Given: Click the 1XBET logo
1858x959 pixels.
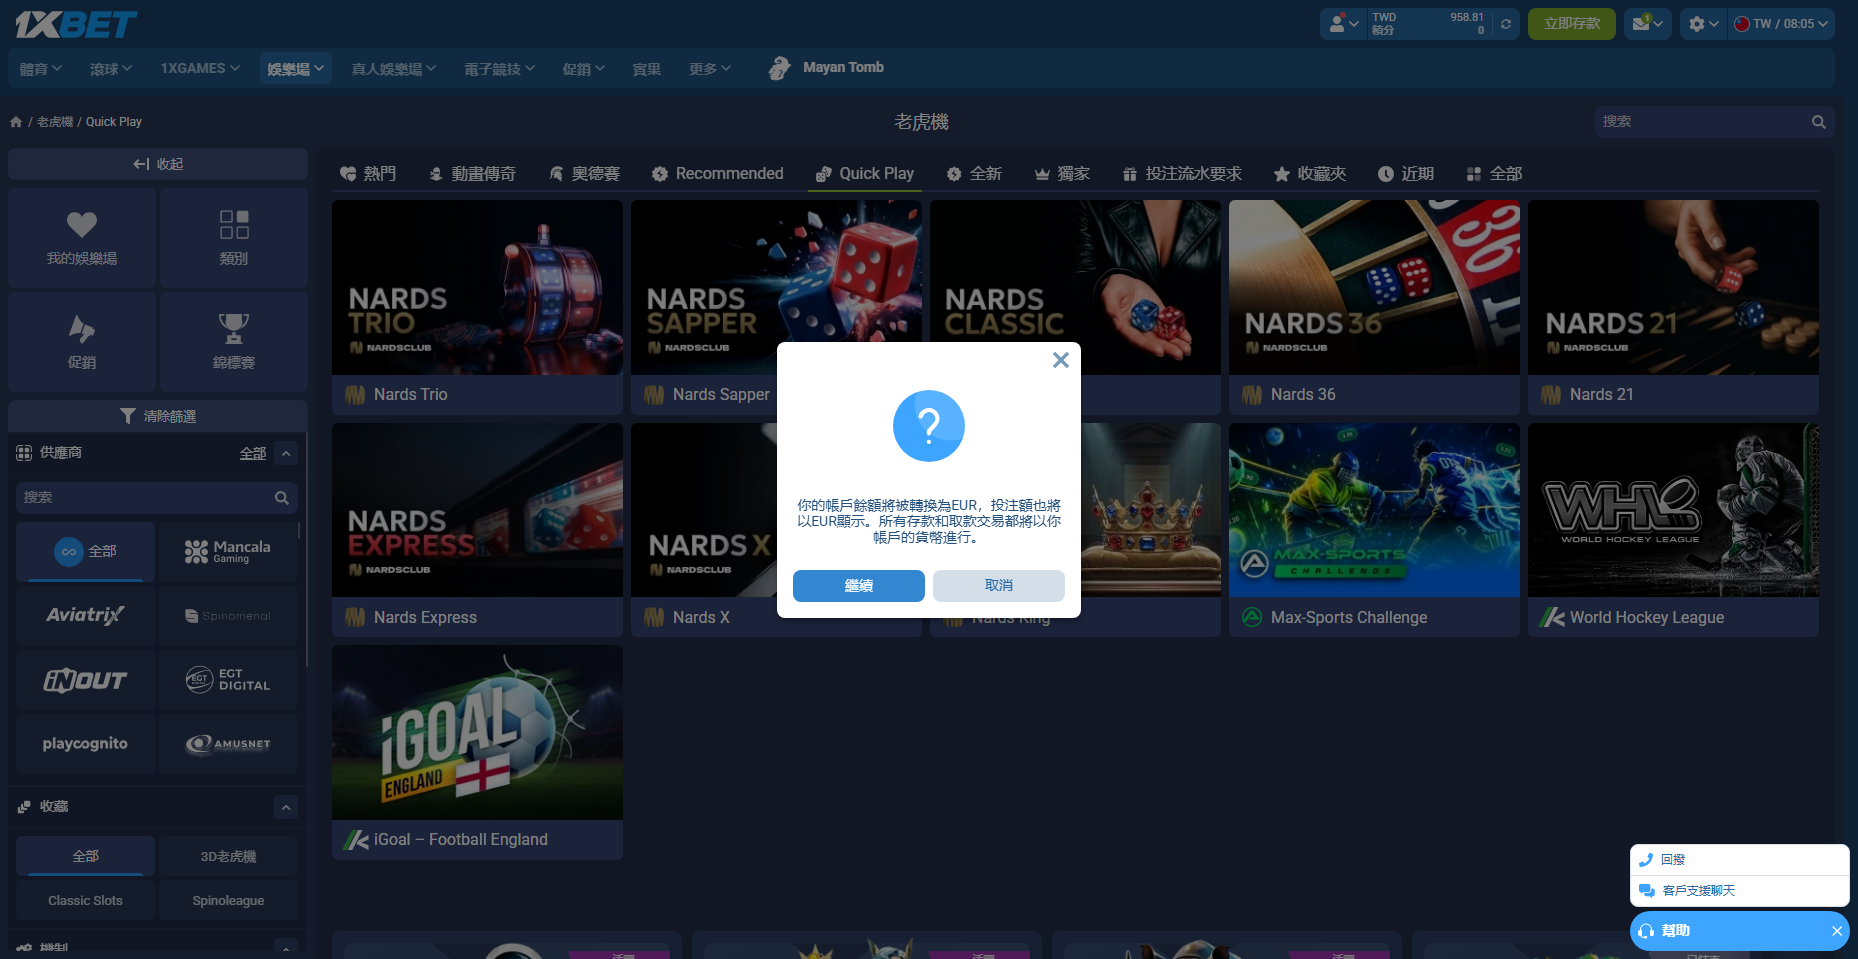Looking at the screenshot, I should [76, 24].
